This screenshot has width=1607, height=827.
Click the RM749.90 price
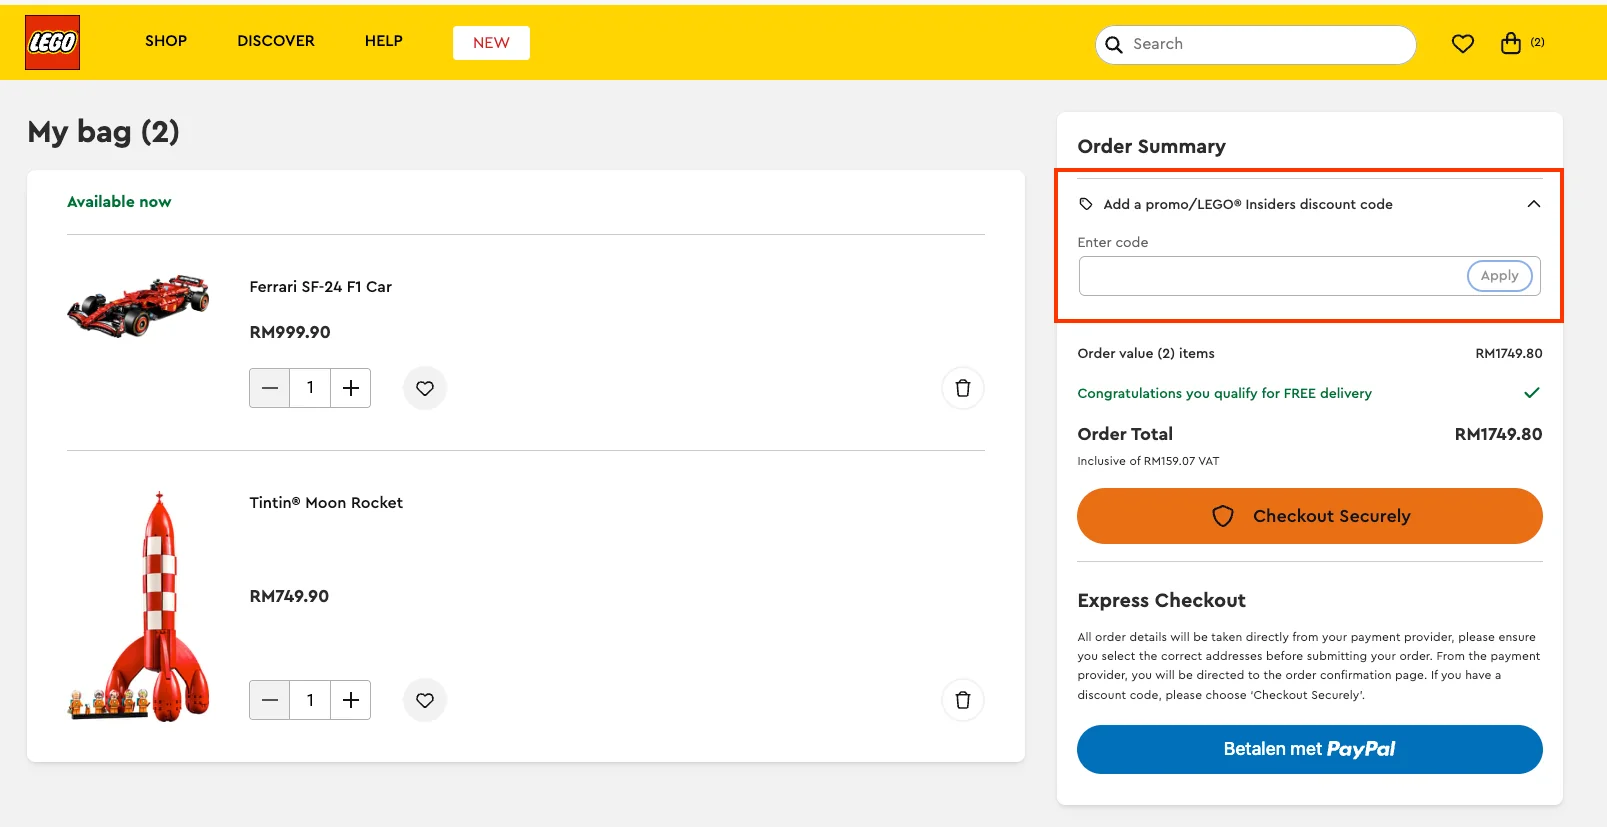(x=289, y=596)
